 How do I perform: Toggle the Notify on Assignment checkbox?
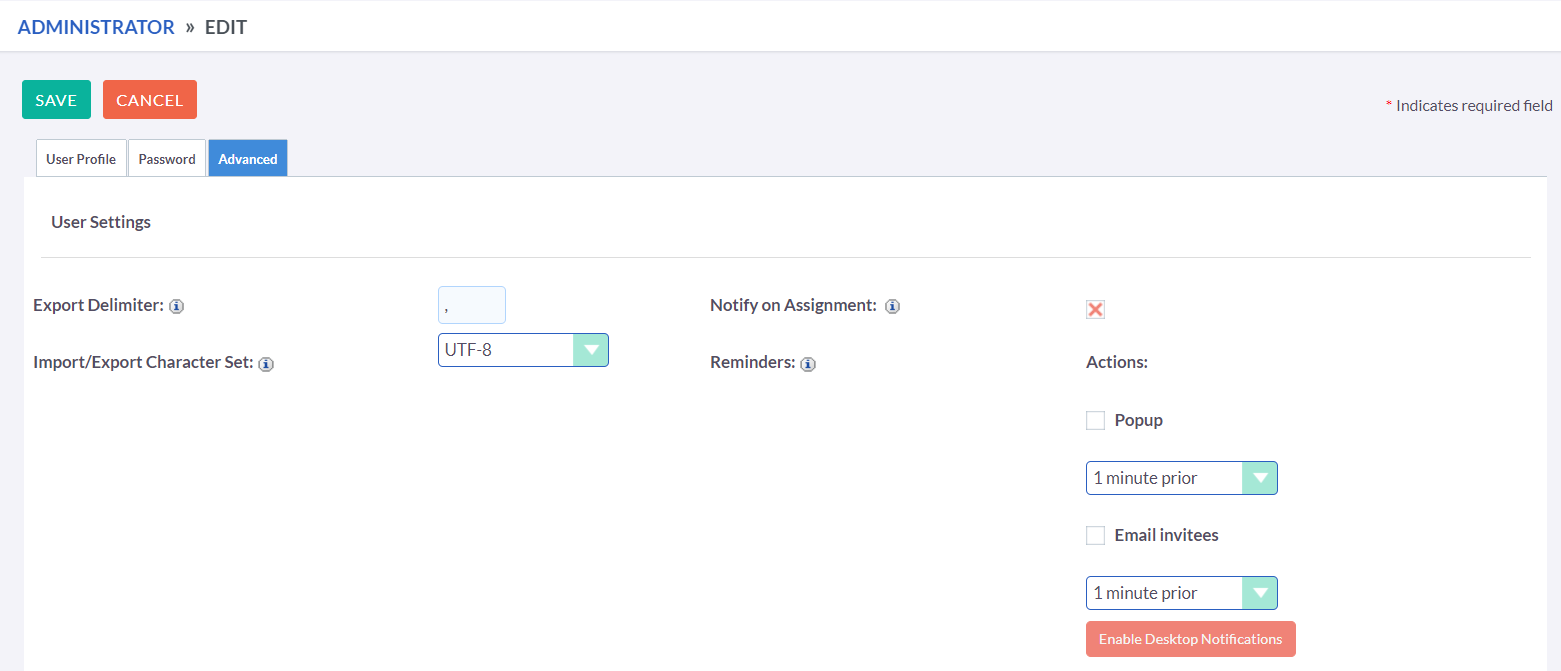(1095, 309)
